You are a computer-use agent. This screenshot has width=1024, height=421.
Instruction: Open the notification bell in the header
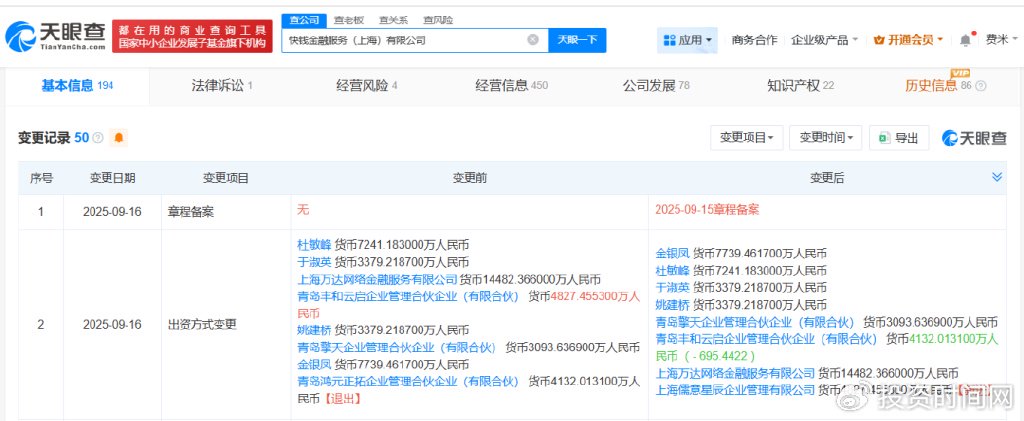tap(965, 40)
